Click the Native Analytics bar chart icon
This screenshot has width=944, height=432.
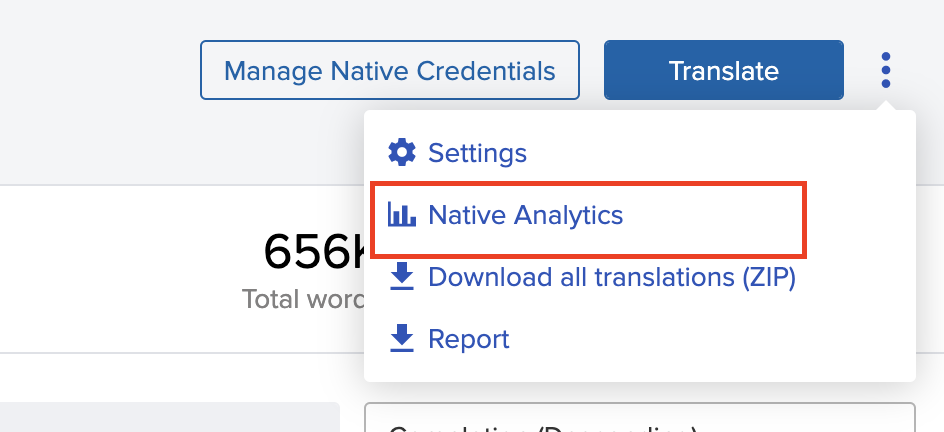pyautogui.click(x=402, y=215)
